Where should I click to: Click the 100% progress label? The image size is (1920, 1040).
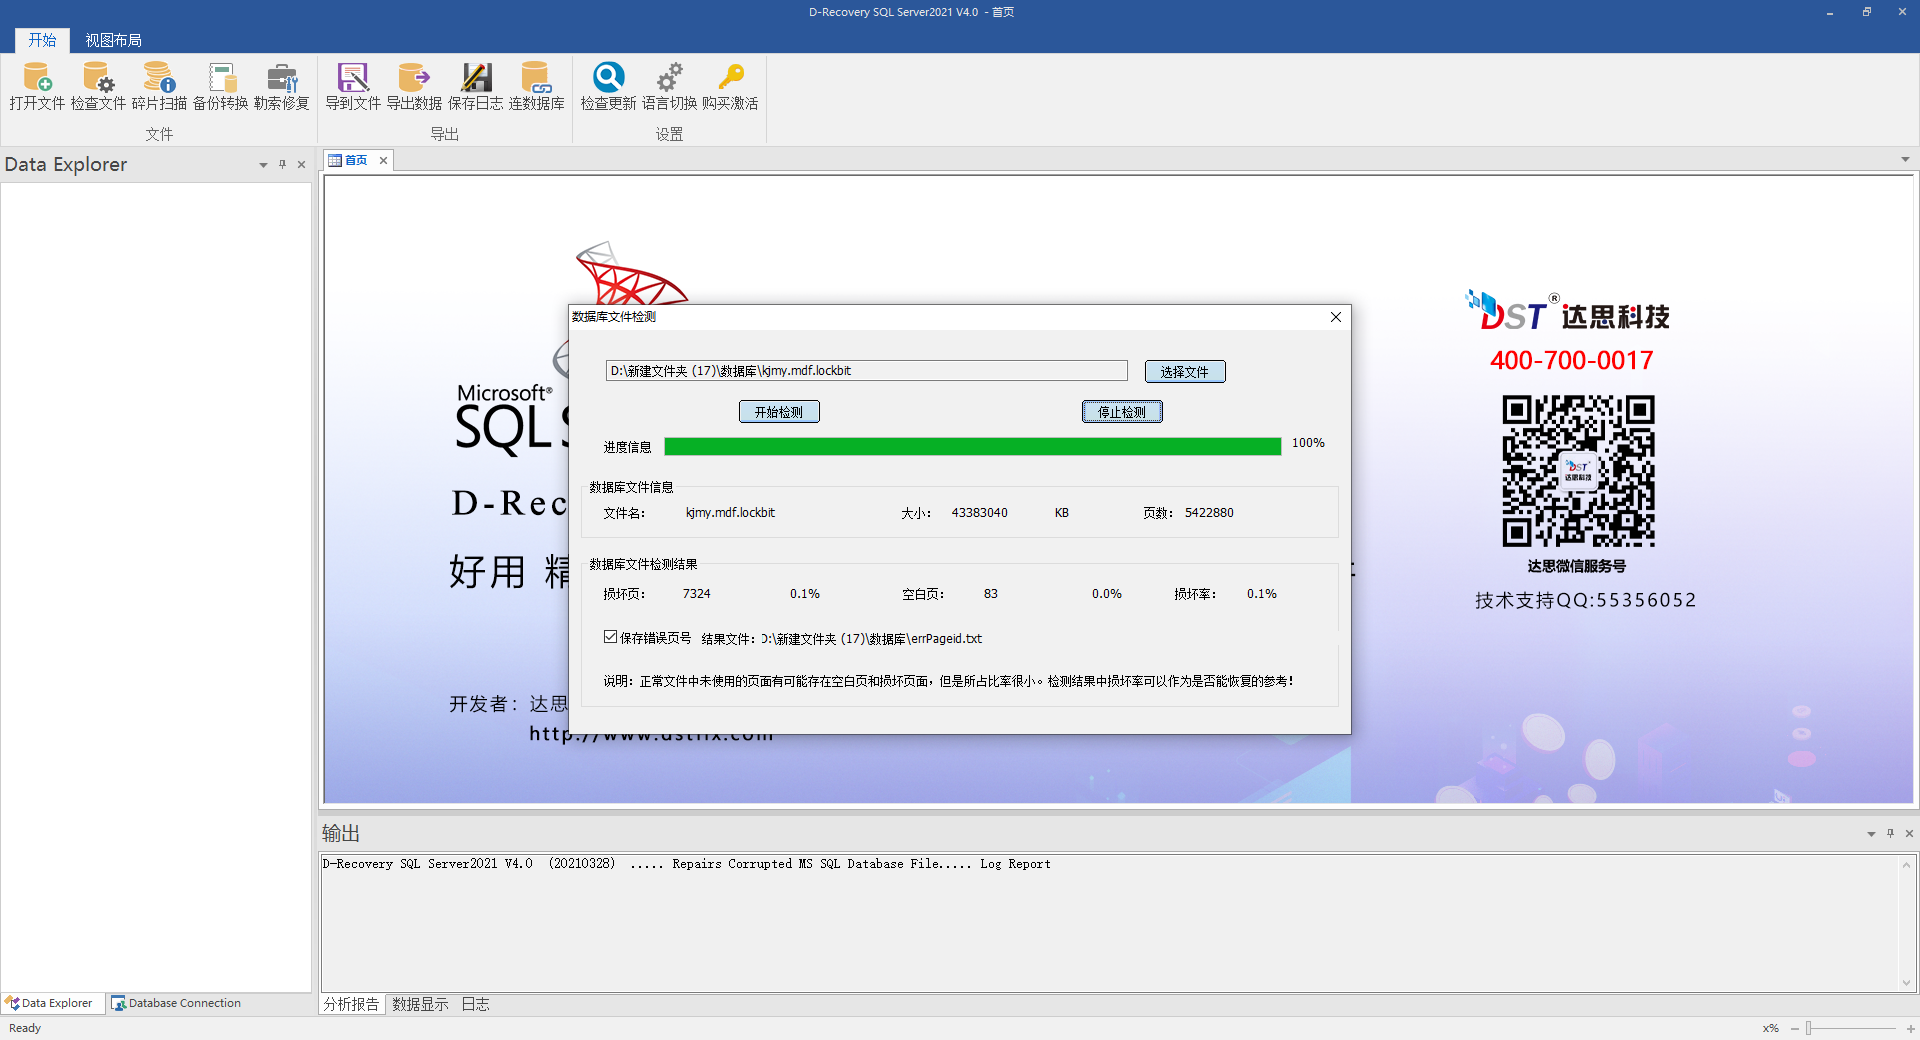pyautogui.click(x=1308, y=443)
